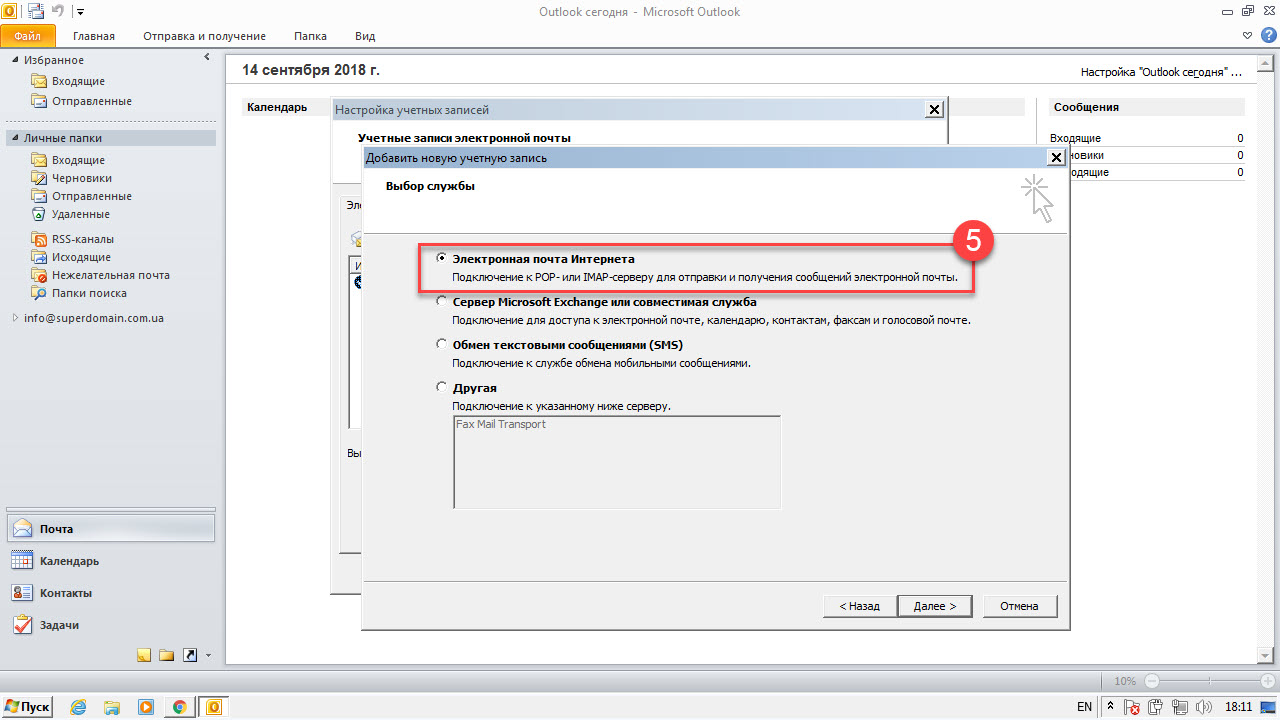
Task: Click the Далее button
Action: (934, 606)
